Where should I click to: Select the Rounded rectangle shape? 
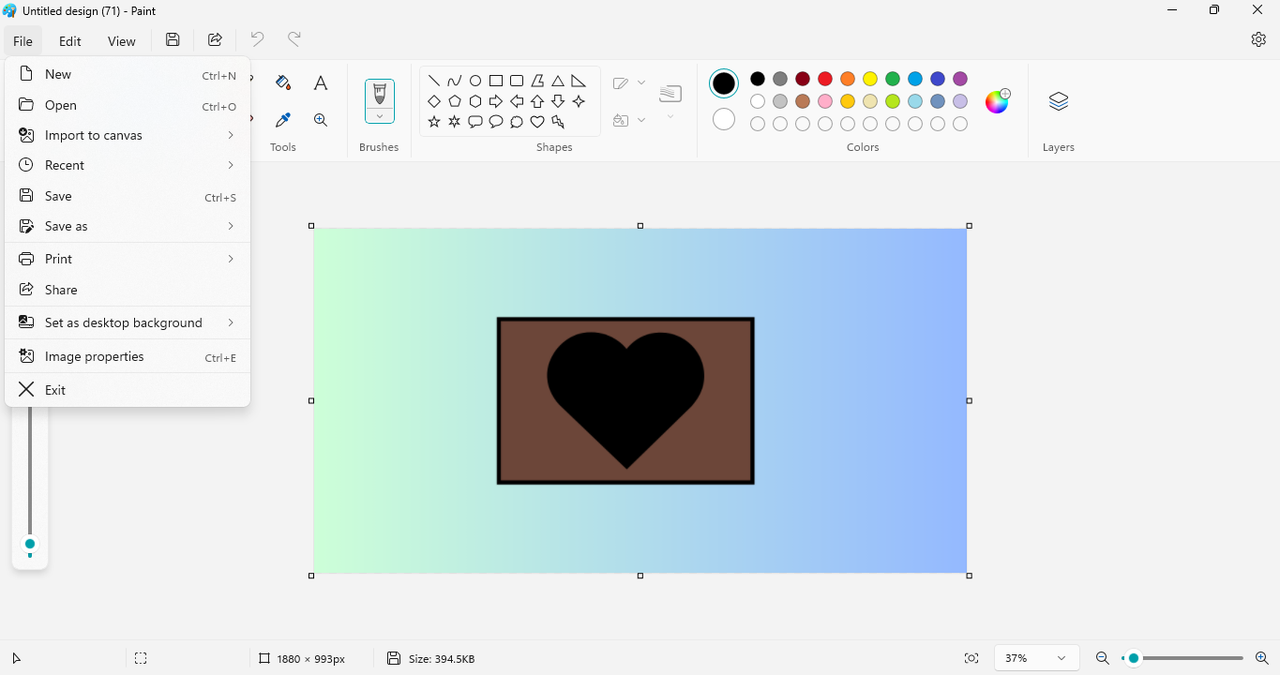tap(517, 81)
